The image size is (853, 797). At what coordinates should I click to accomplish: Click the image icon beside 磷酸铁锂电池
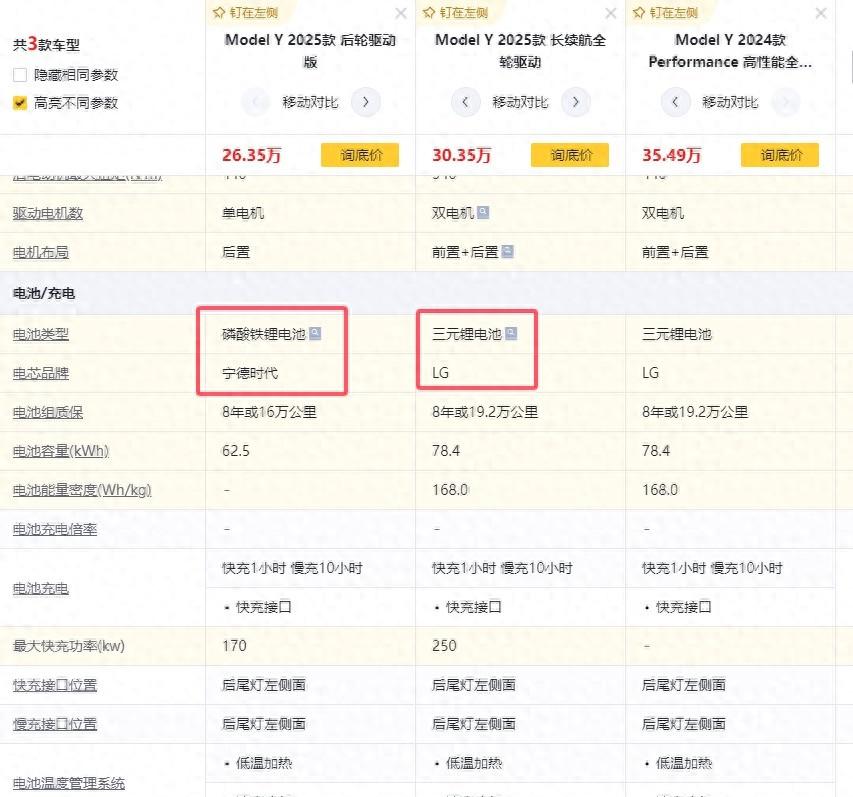[315, 333]
